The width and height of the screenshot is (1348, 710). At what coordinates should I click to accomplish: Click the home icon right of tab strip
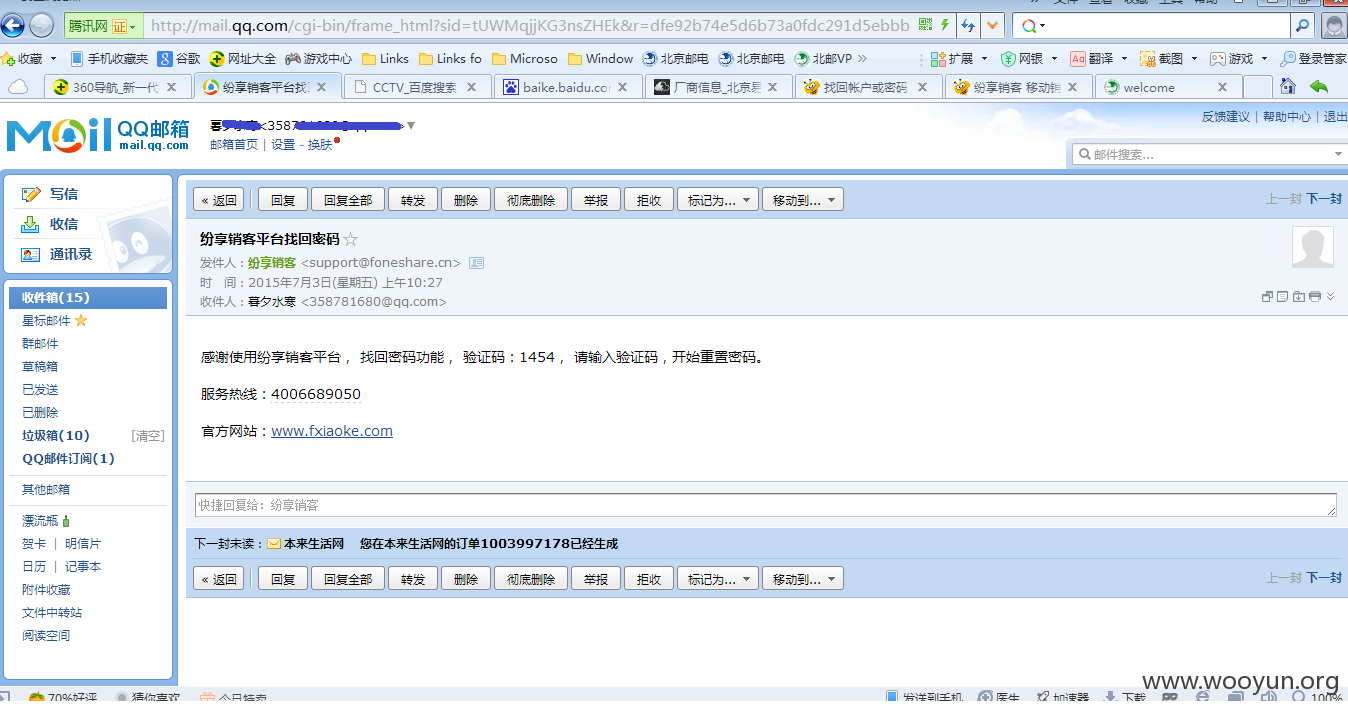pos(1288,87)
